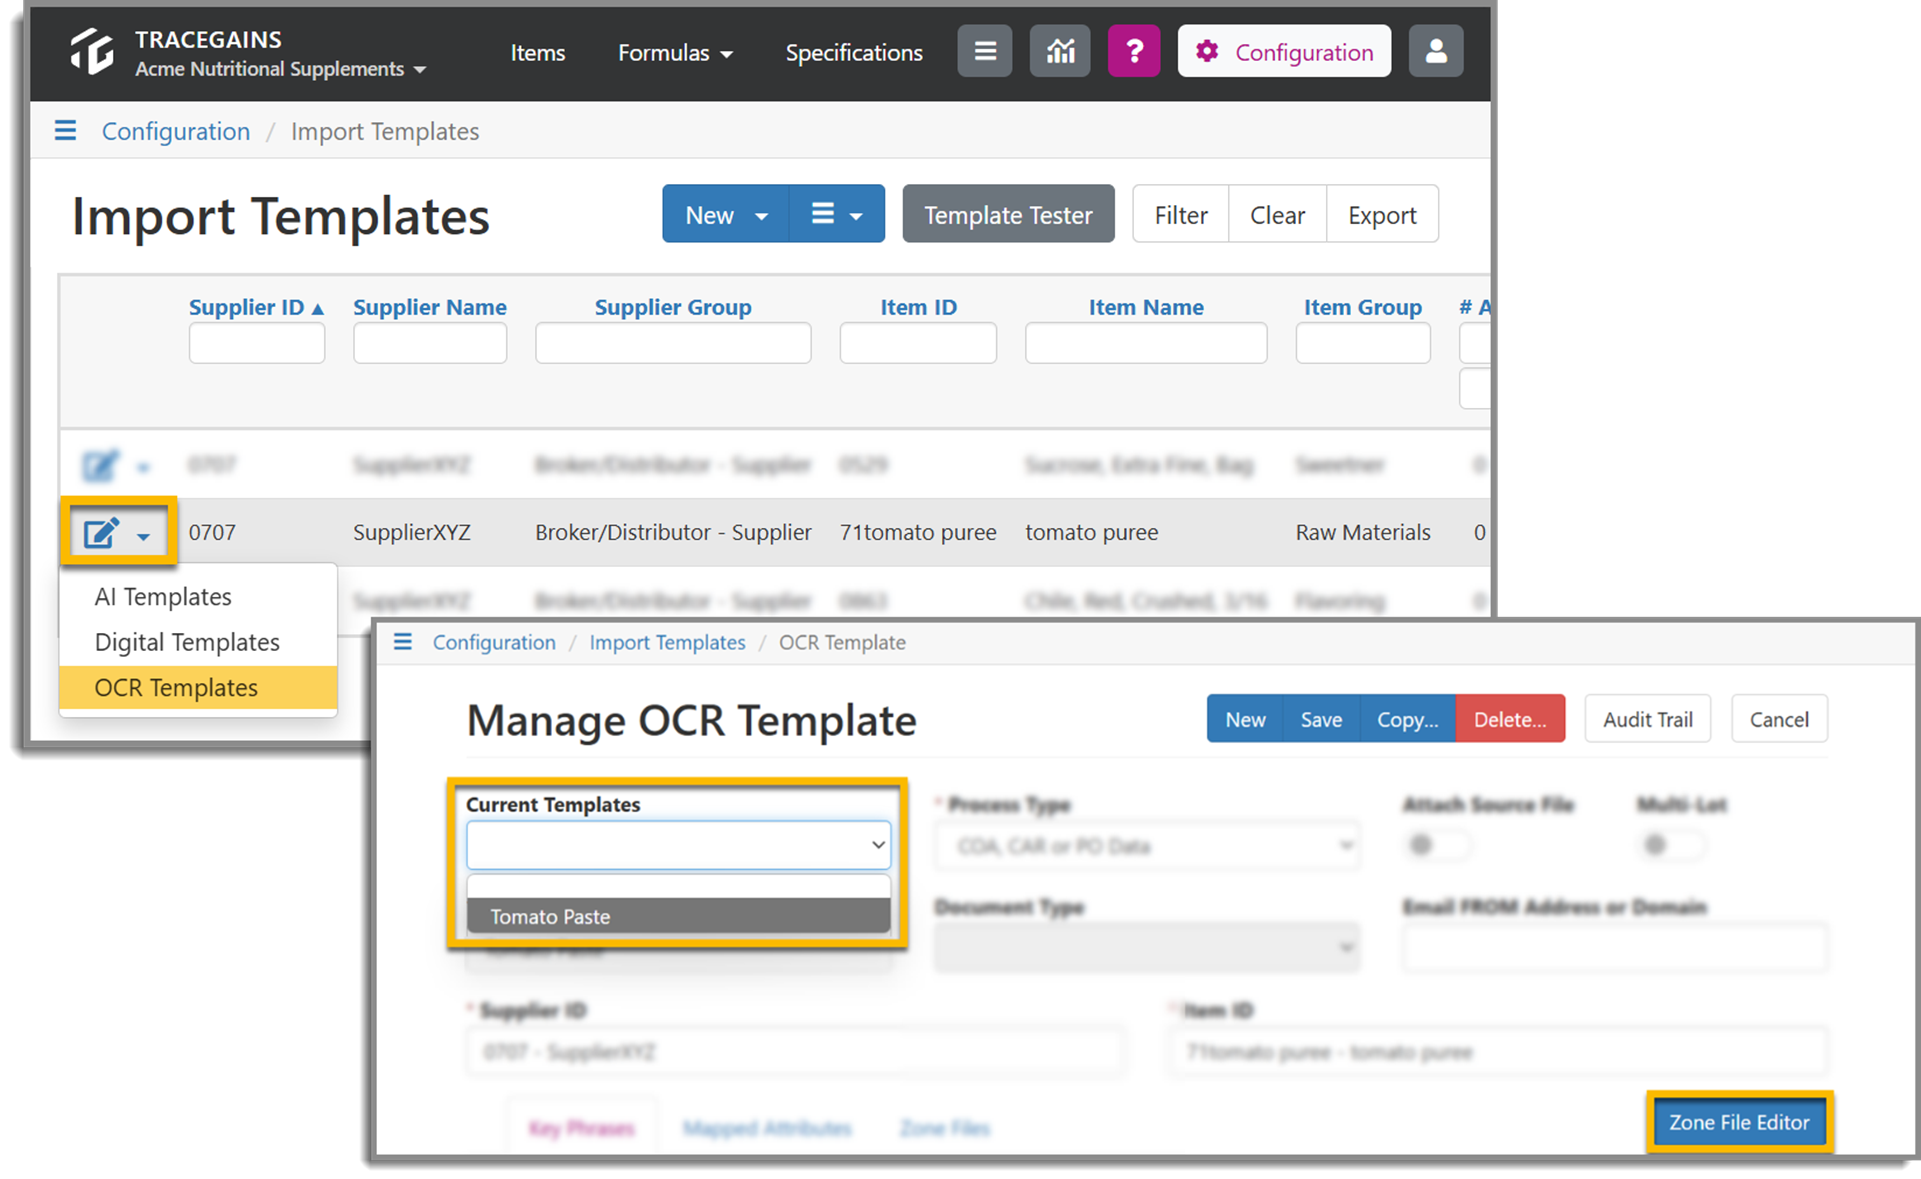1921x1179 pixels.
Task: Switch to the Mapped Attributes tab
Action: (x=767, y=1128)
